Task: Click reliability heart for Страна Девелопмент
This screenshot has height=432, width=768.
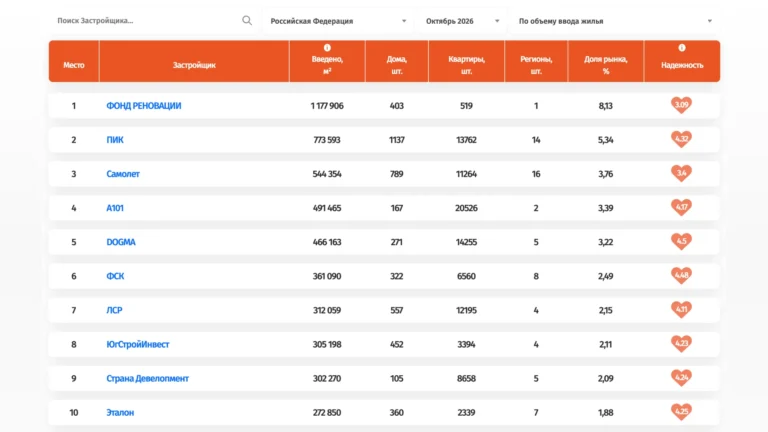Action: point(681,378)
